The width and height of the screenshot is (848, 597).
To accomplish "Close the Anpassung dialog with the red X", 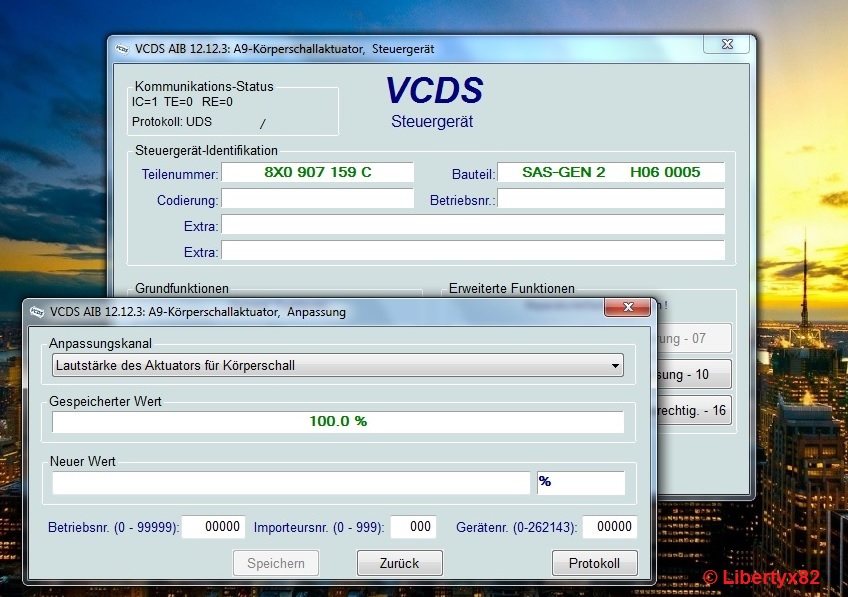I will (627, 307).
